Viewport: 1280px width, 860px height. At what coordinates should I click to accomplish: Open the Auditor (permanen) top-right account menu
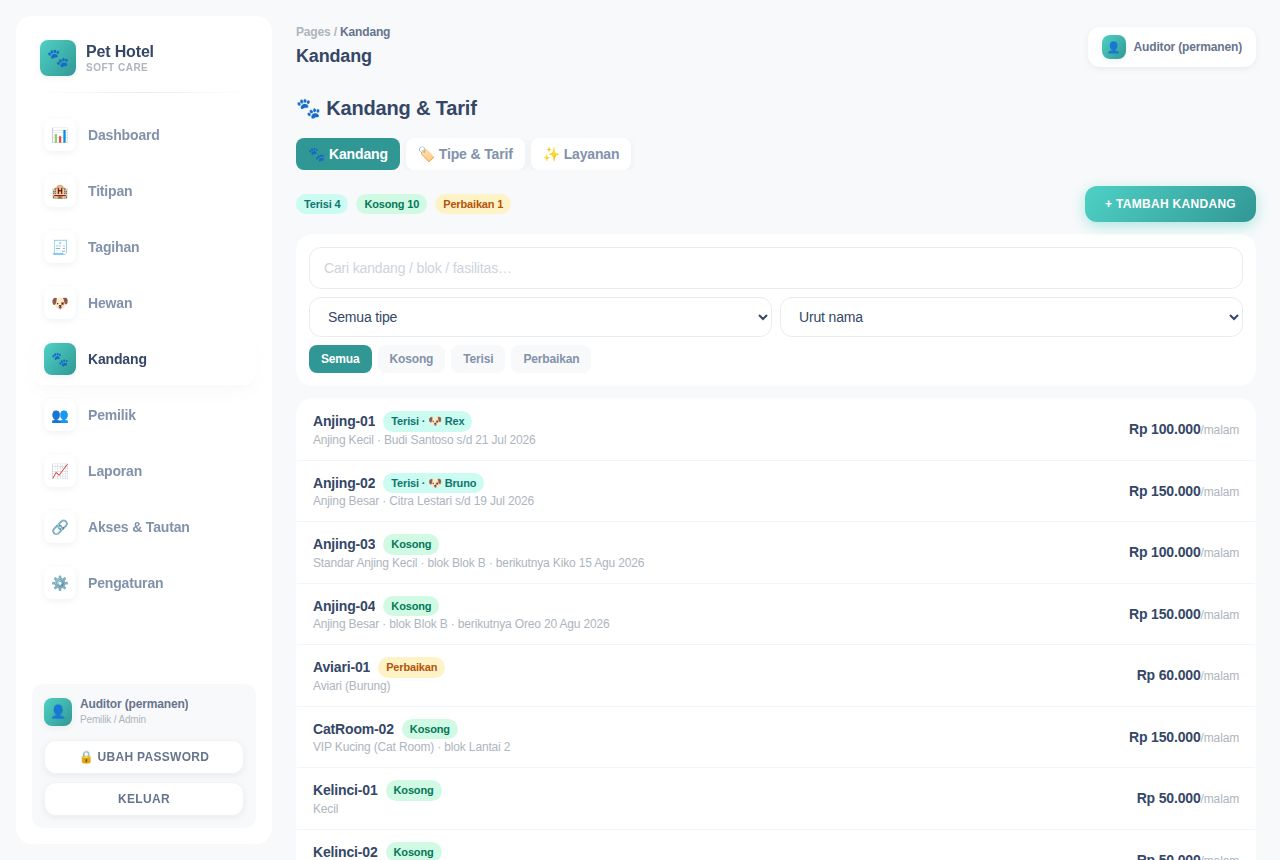[x=1172, y=47]
